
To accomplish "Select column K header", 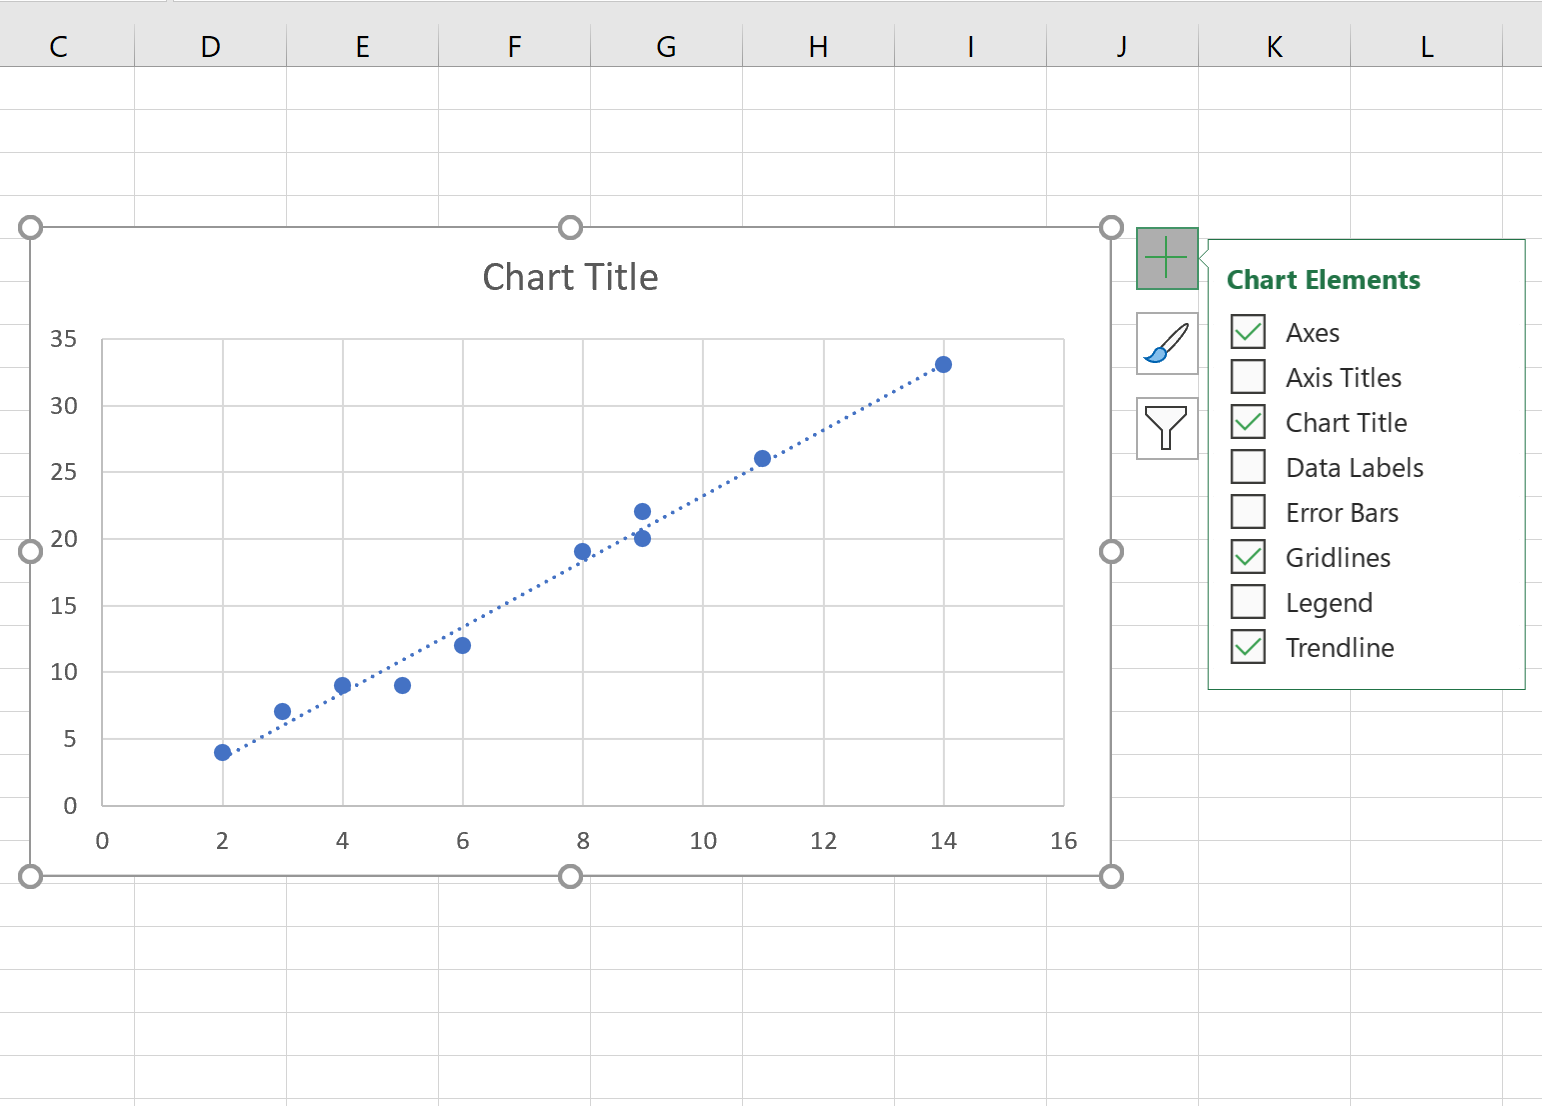I will coord(1274,46).
